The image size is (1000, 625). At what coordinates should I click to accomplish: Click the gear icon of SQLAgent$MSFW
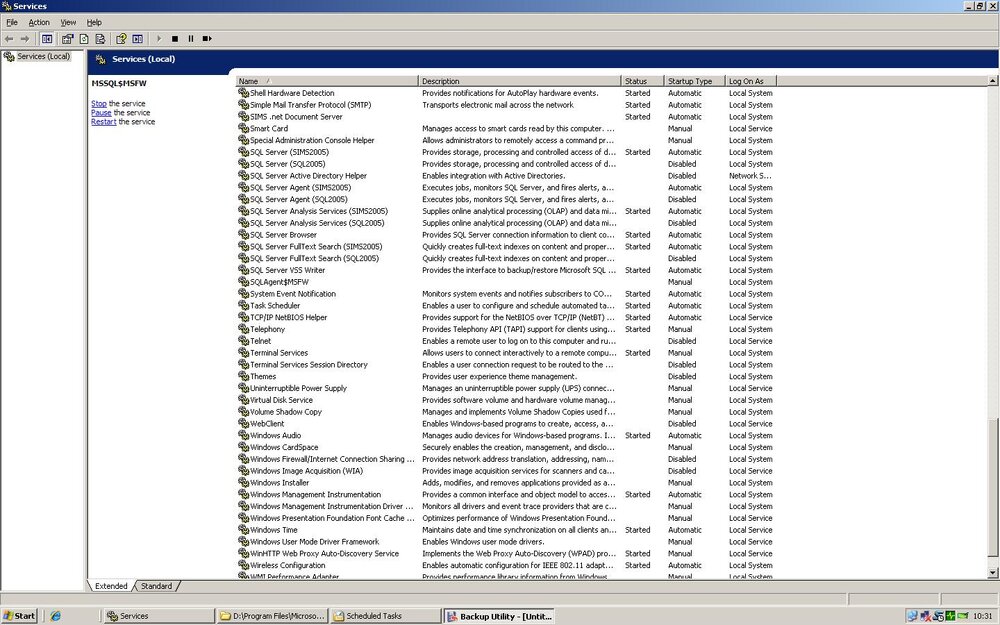pyautogui.click(x=243, y=282)
